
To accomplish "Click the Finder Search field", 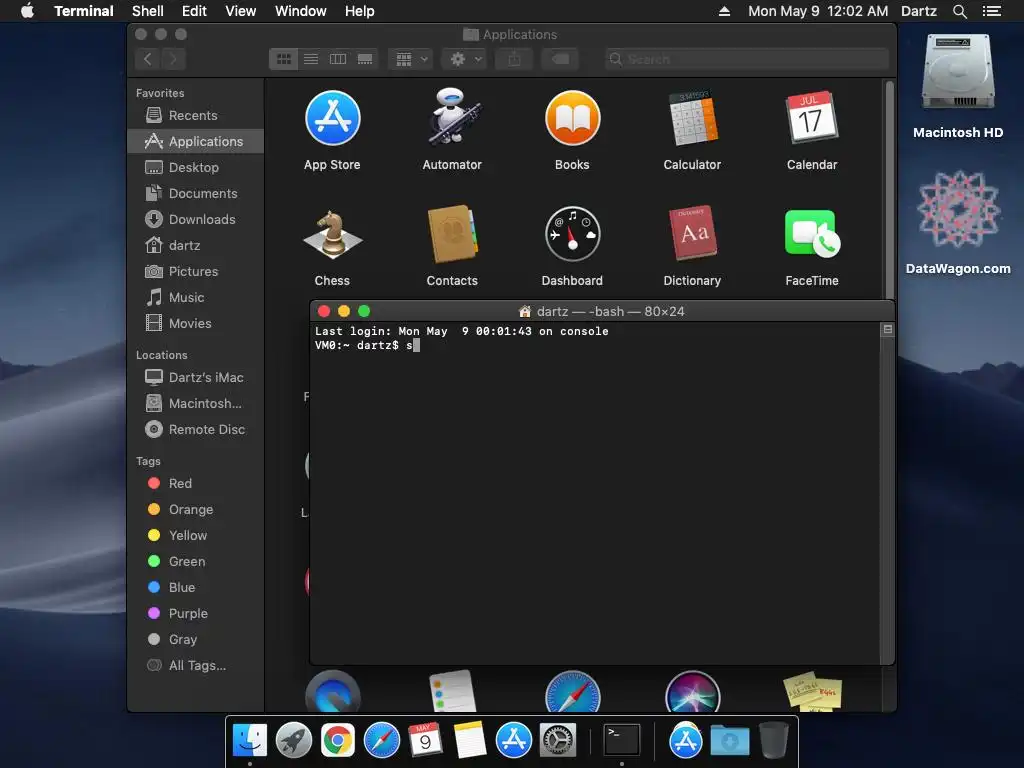I will point(746,59).
